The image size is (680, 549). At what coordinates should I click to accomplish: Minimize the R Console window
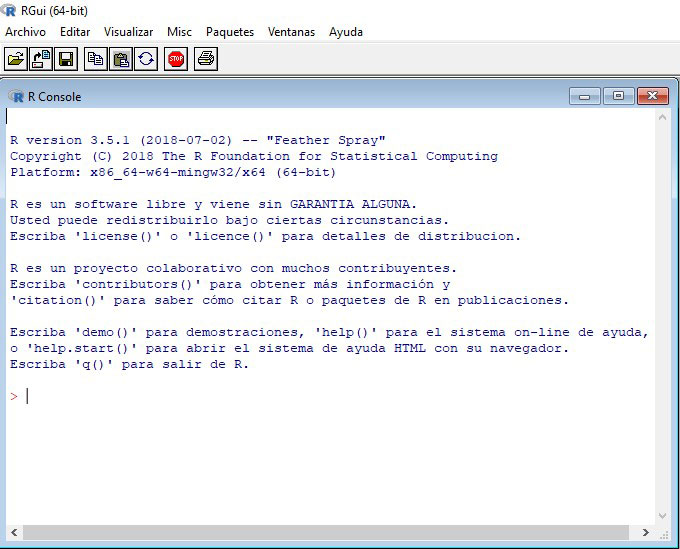585,96
